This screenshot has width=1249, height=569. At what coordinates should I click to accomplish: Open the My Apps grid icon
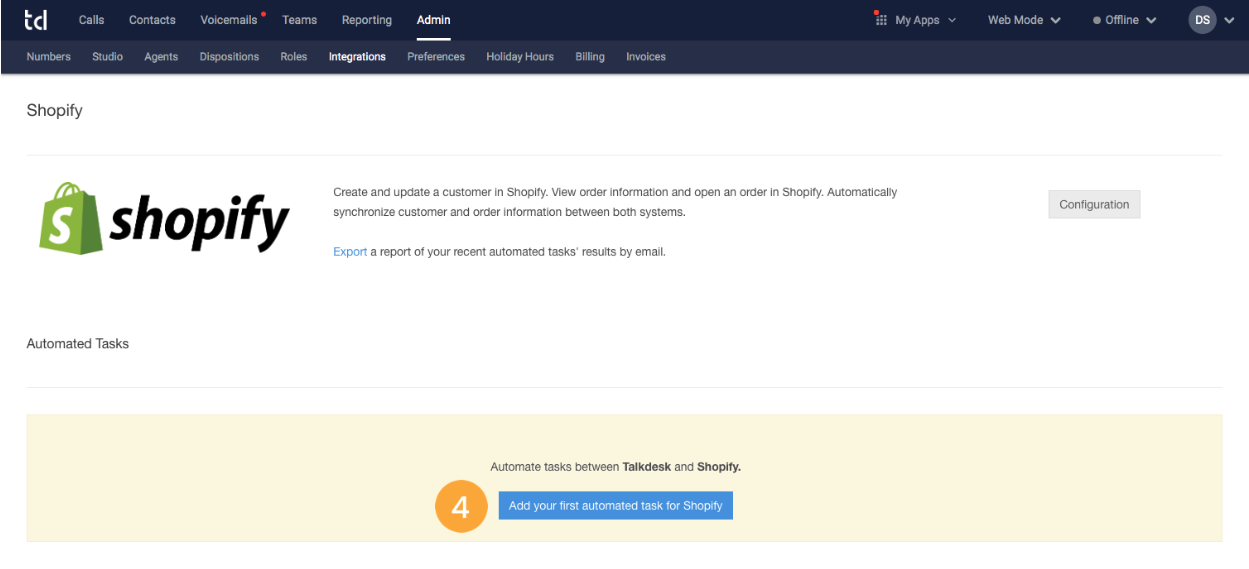[x=881, y=19]
